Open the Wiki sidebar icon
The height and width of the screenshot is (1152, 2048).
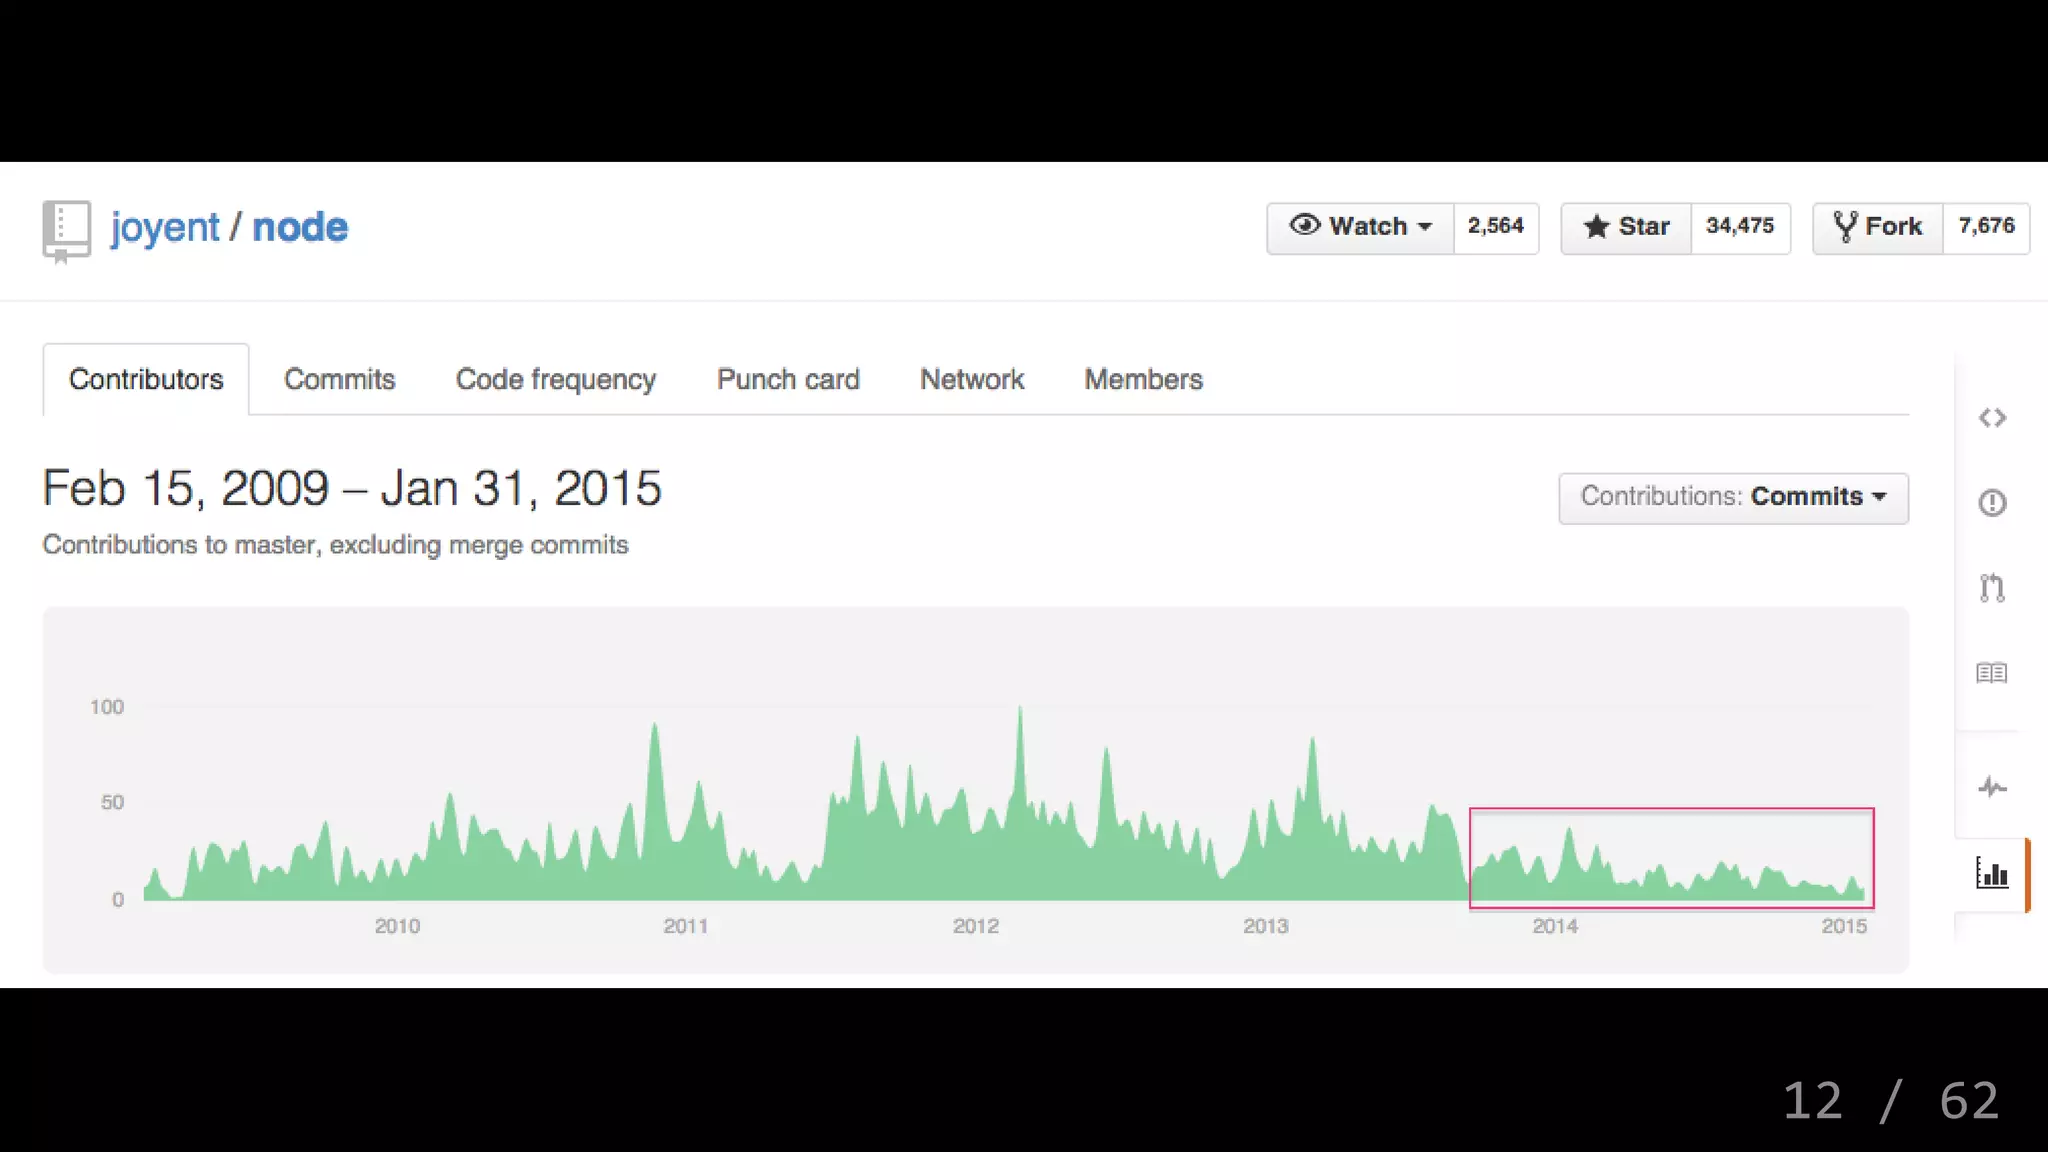pyautogui.click(x=1992, y=673)
